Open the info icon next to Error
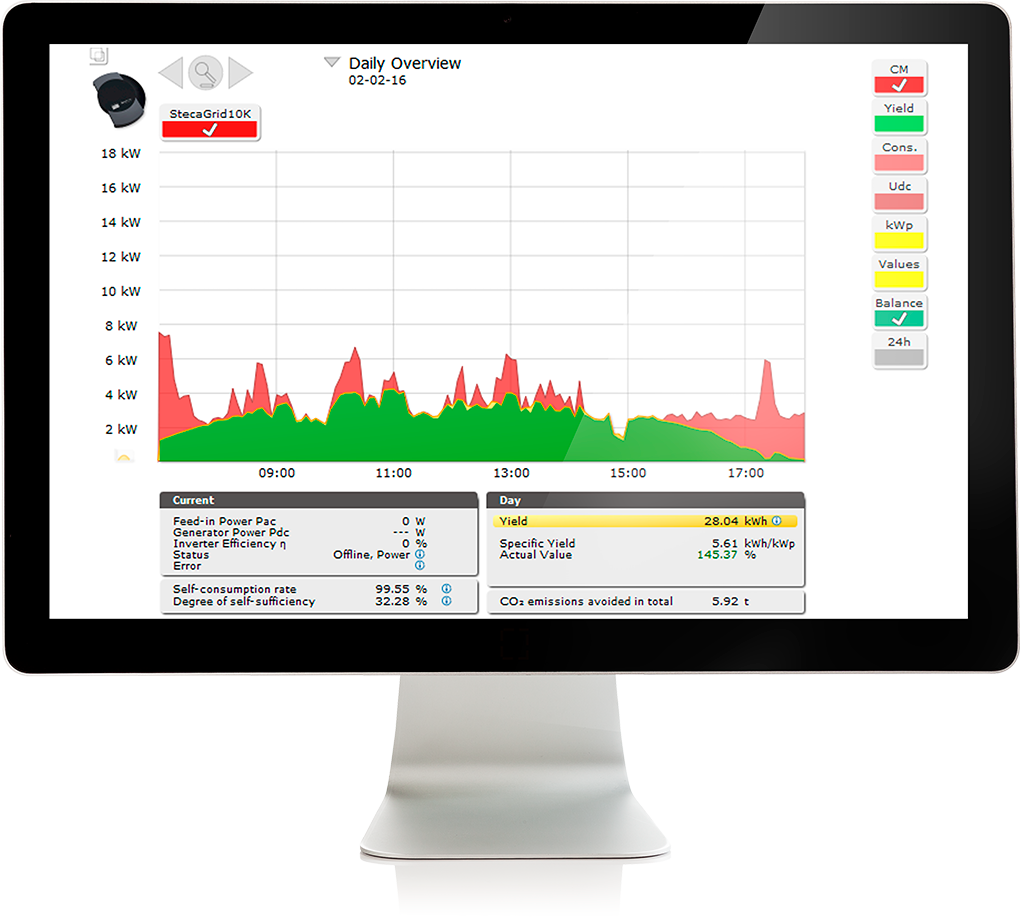 click(x=420, y=566)
